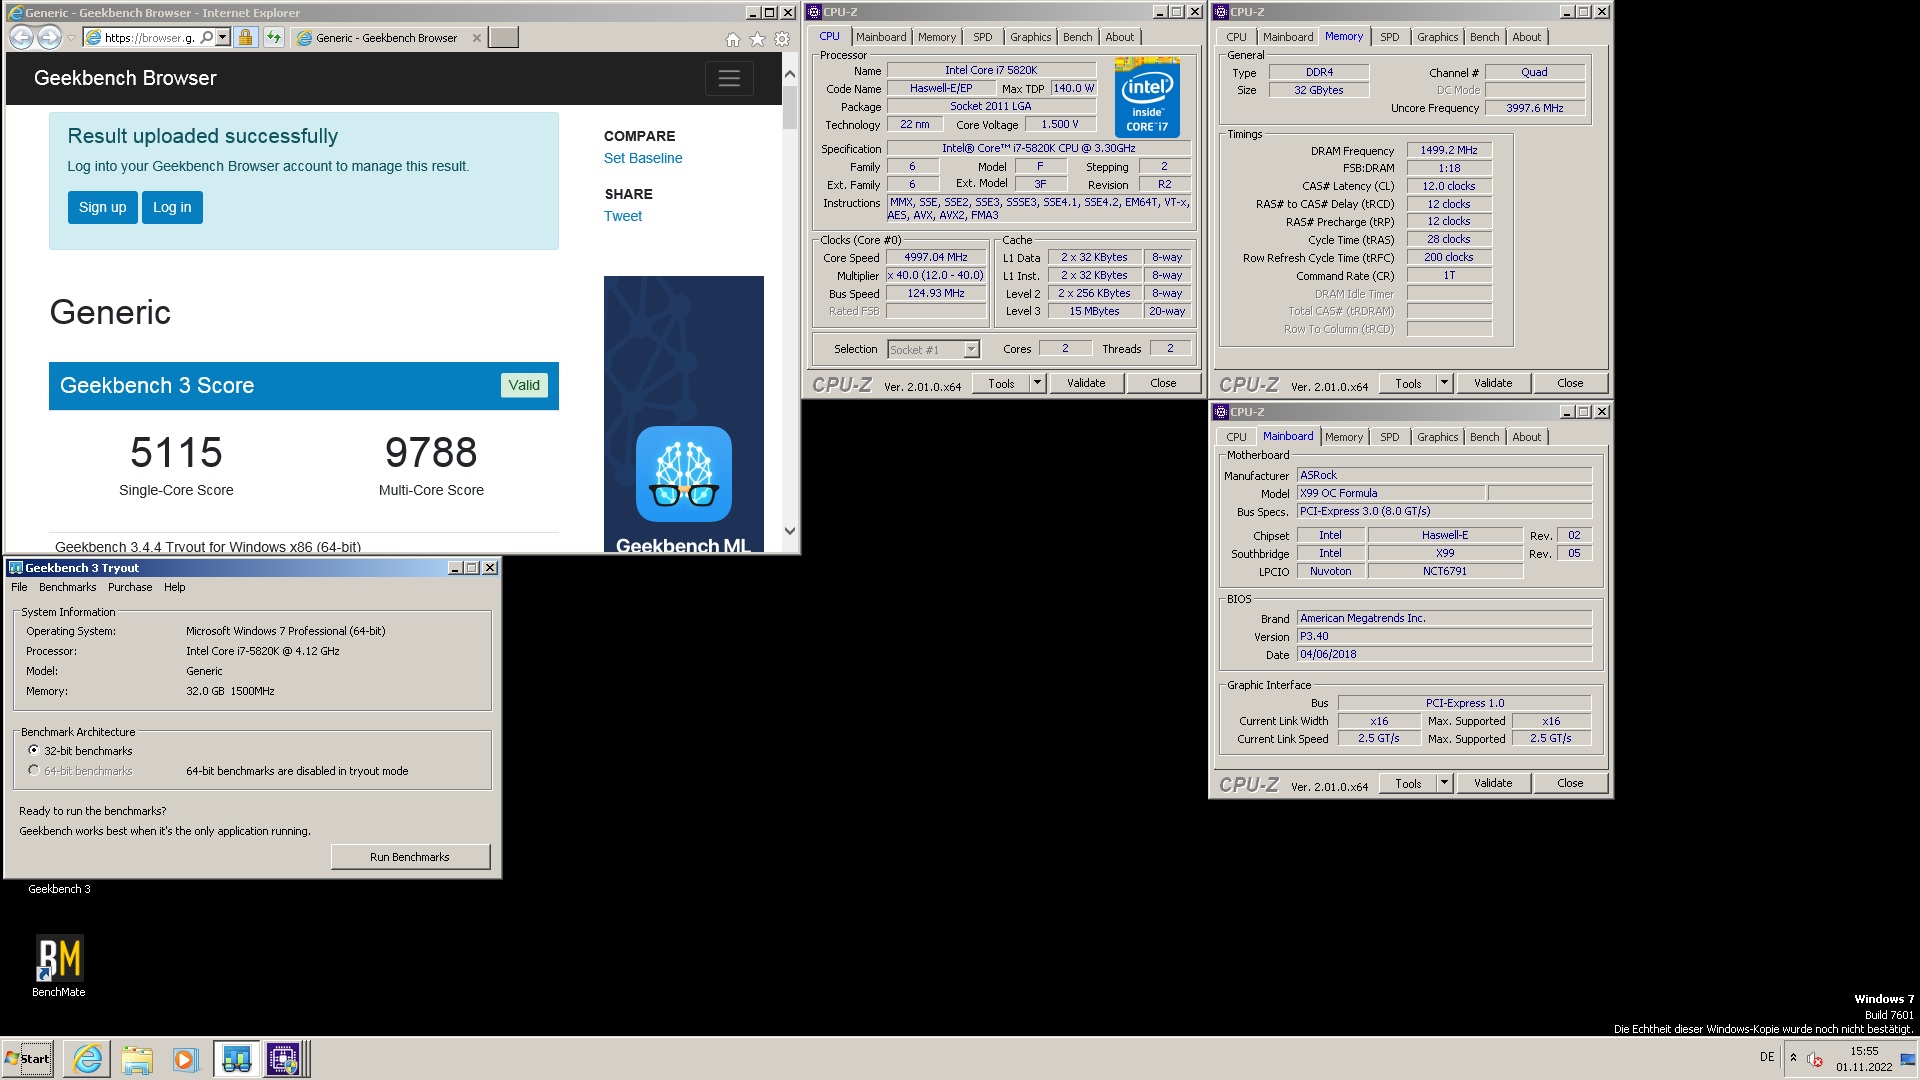Viewport: 1920px width, 1080px height.
Task: Click the address bar search magnifier icon
Action: click(206, 38)
